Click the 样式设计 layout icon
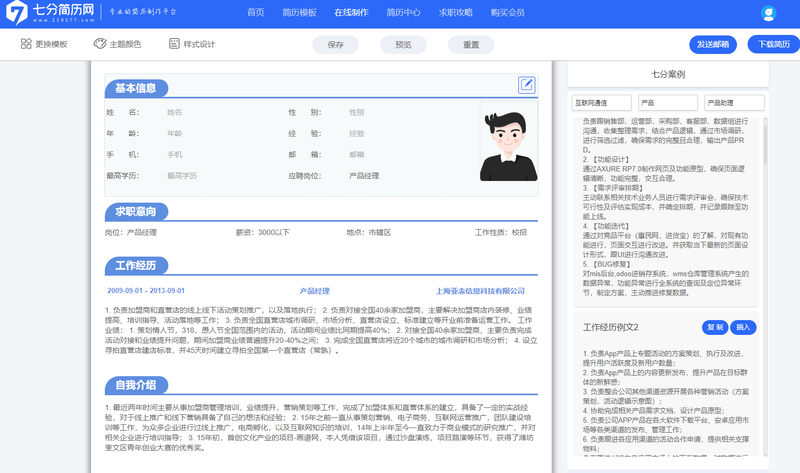The image size is (800, 473). coord(174,44)
